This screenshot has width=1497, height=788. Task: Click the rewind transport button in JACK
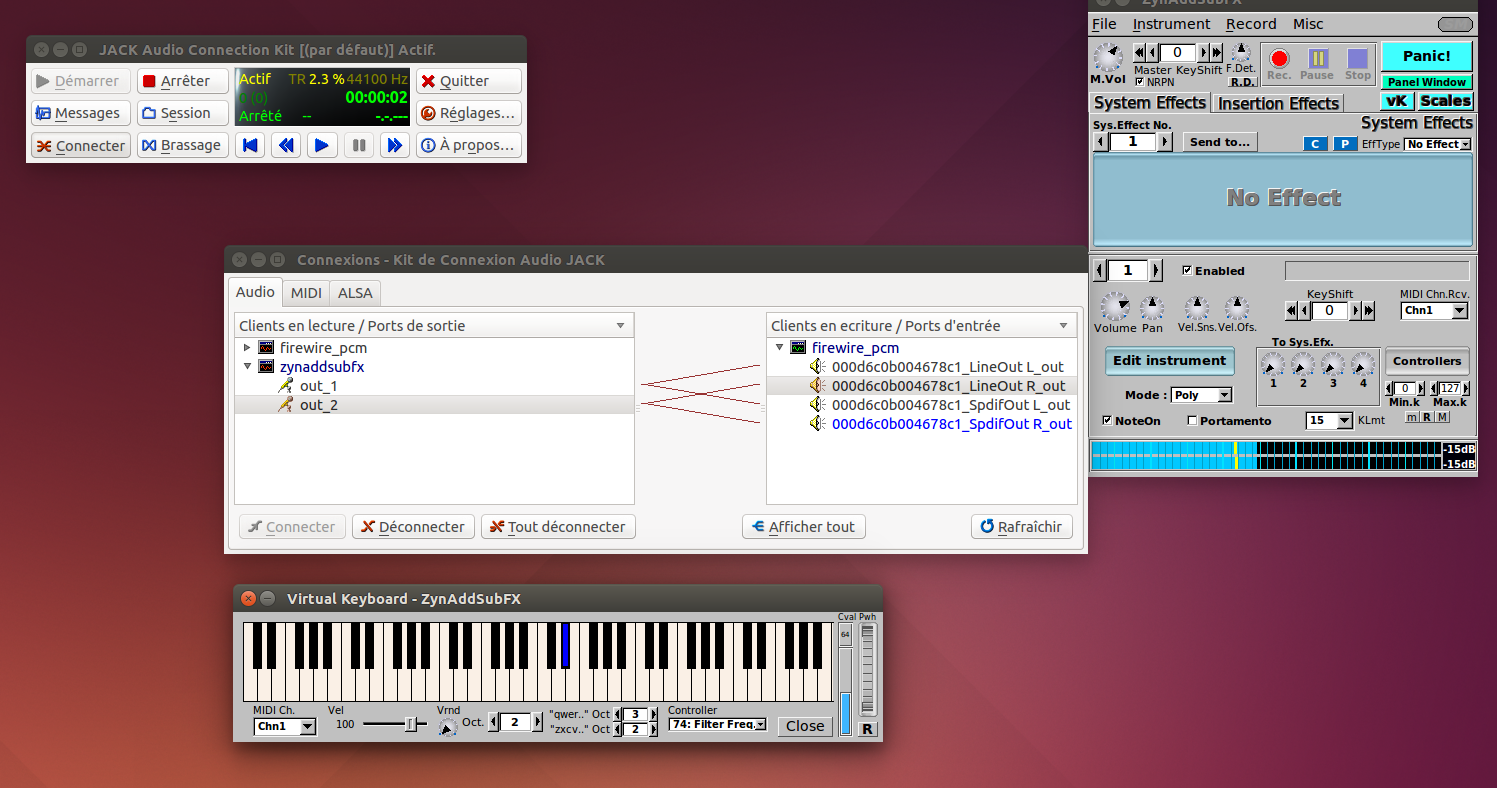point(286,146)
